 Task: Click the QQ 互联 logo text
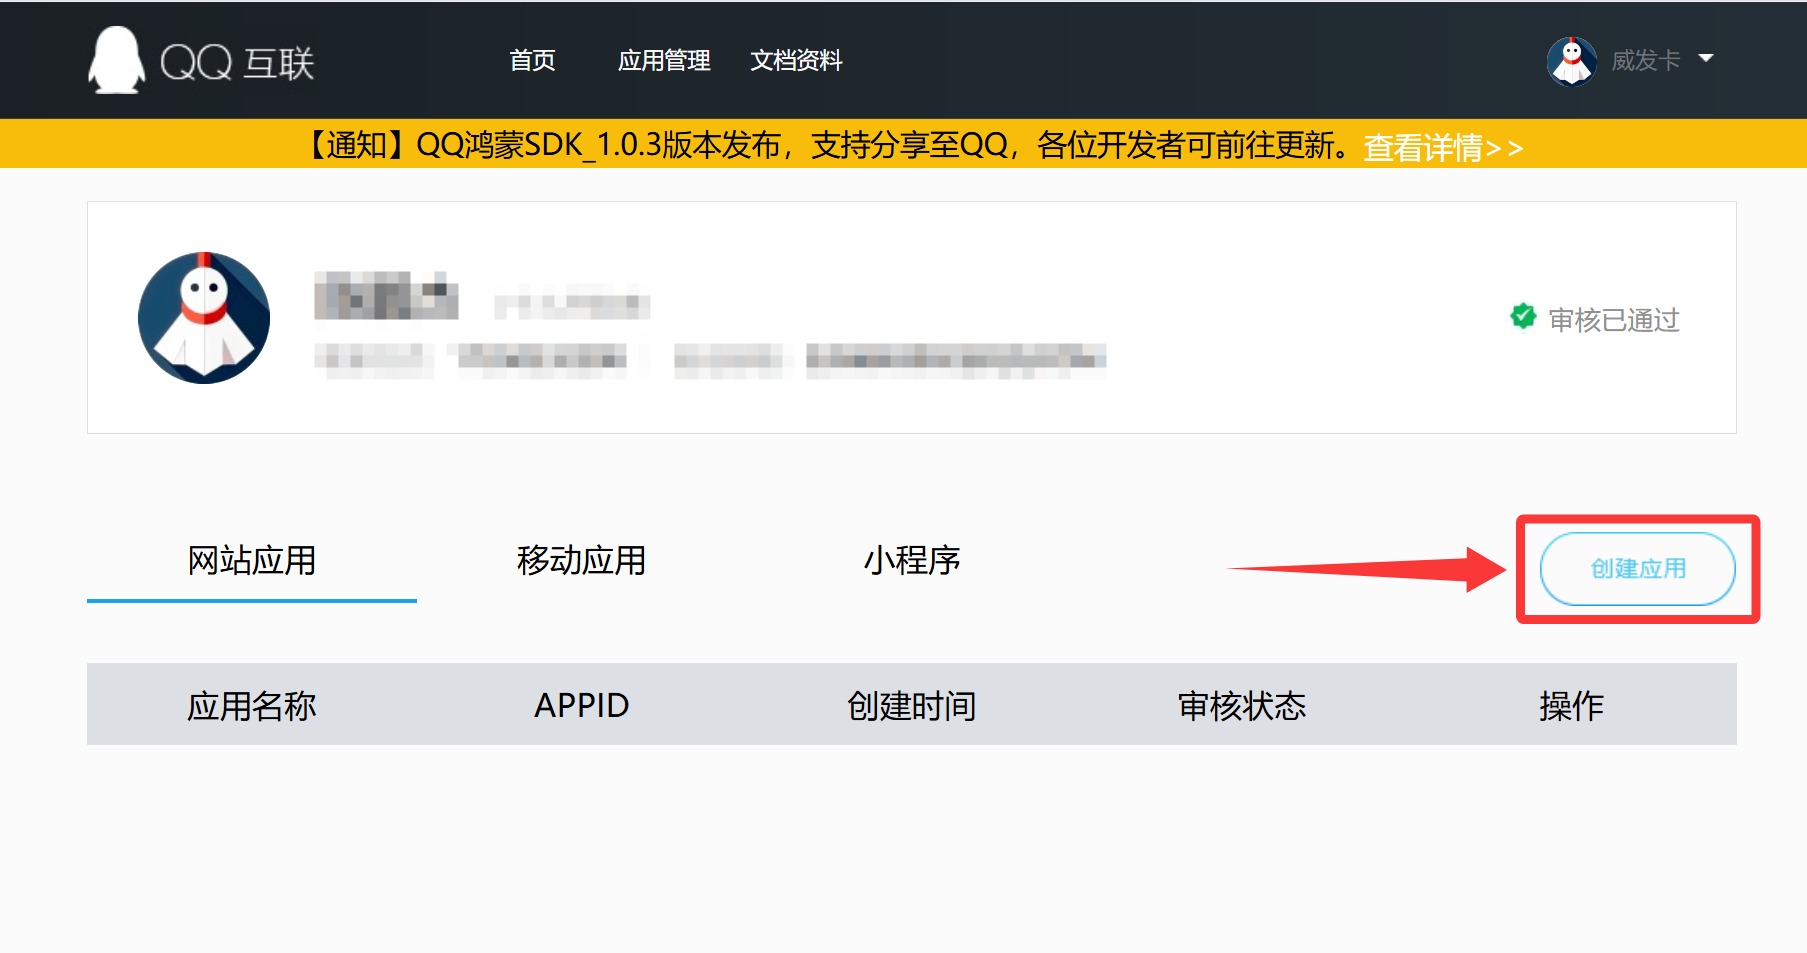pos(238,62)
